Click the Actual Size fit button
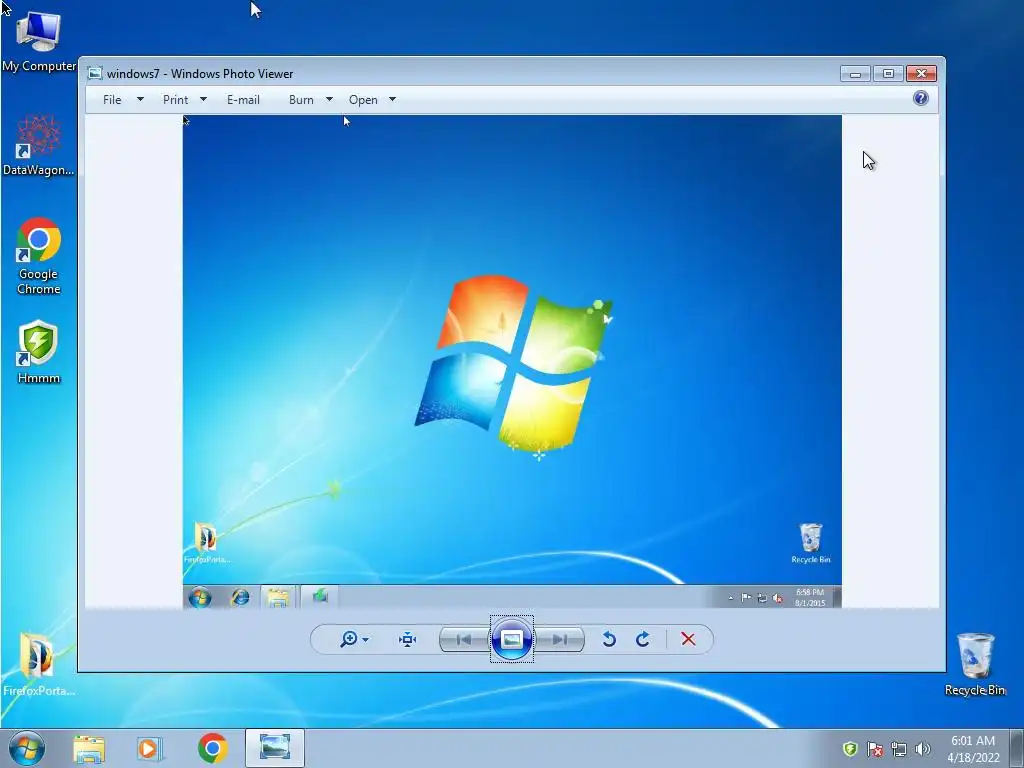1024x768 pixels. tap(408, 639)
